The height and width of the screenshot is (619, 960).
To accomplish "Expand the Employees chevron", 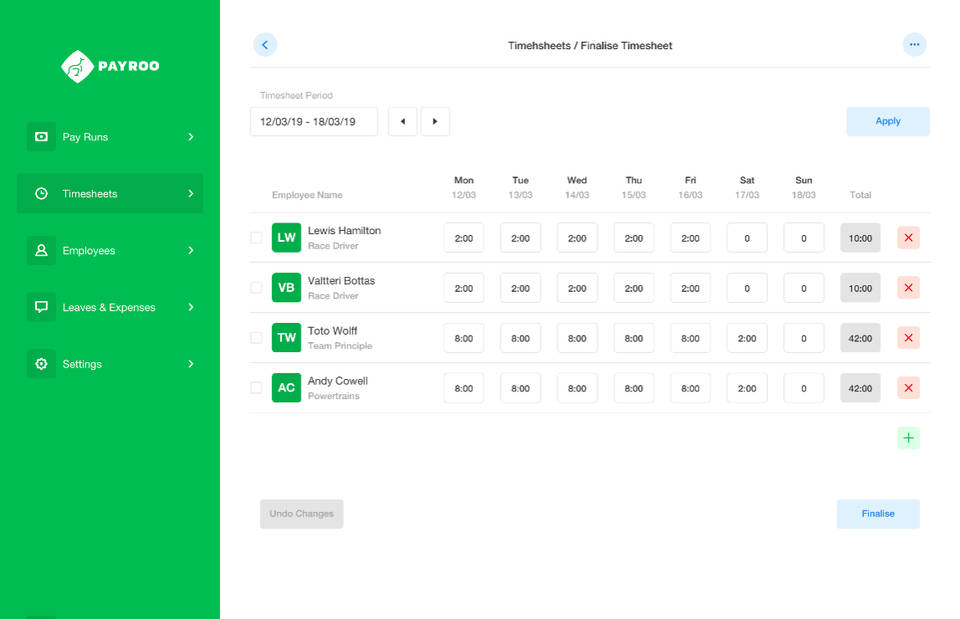I will [191, 250].
